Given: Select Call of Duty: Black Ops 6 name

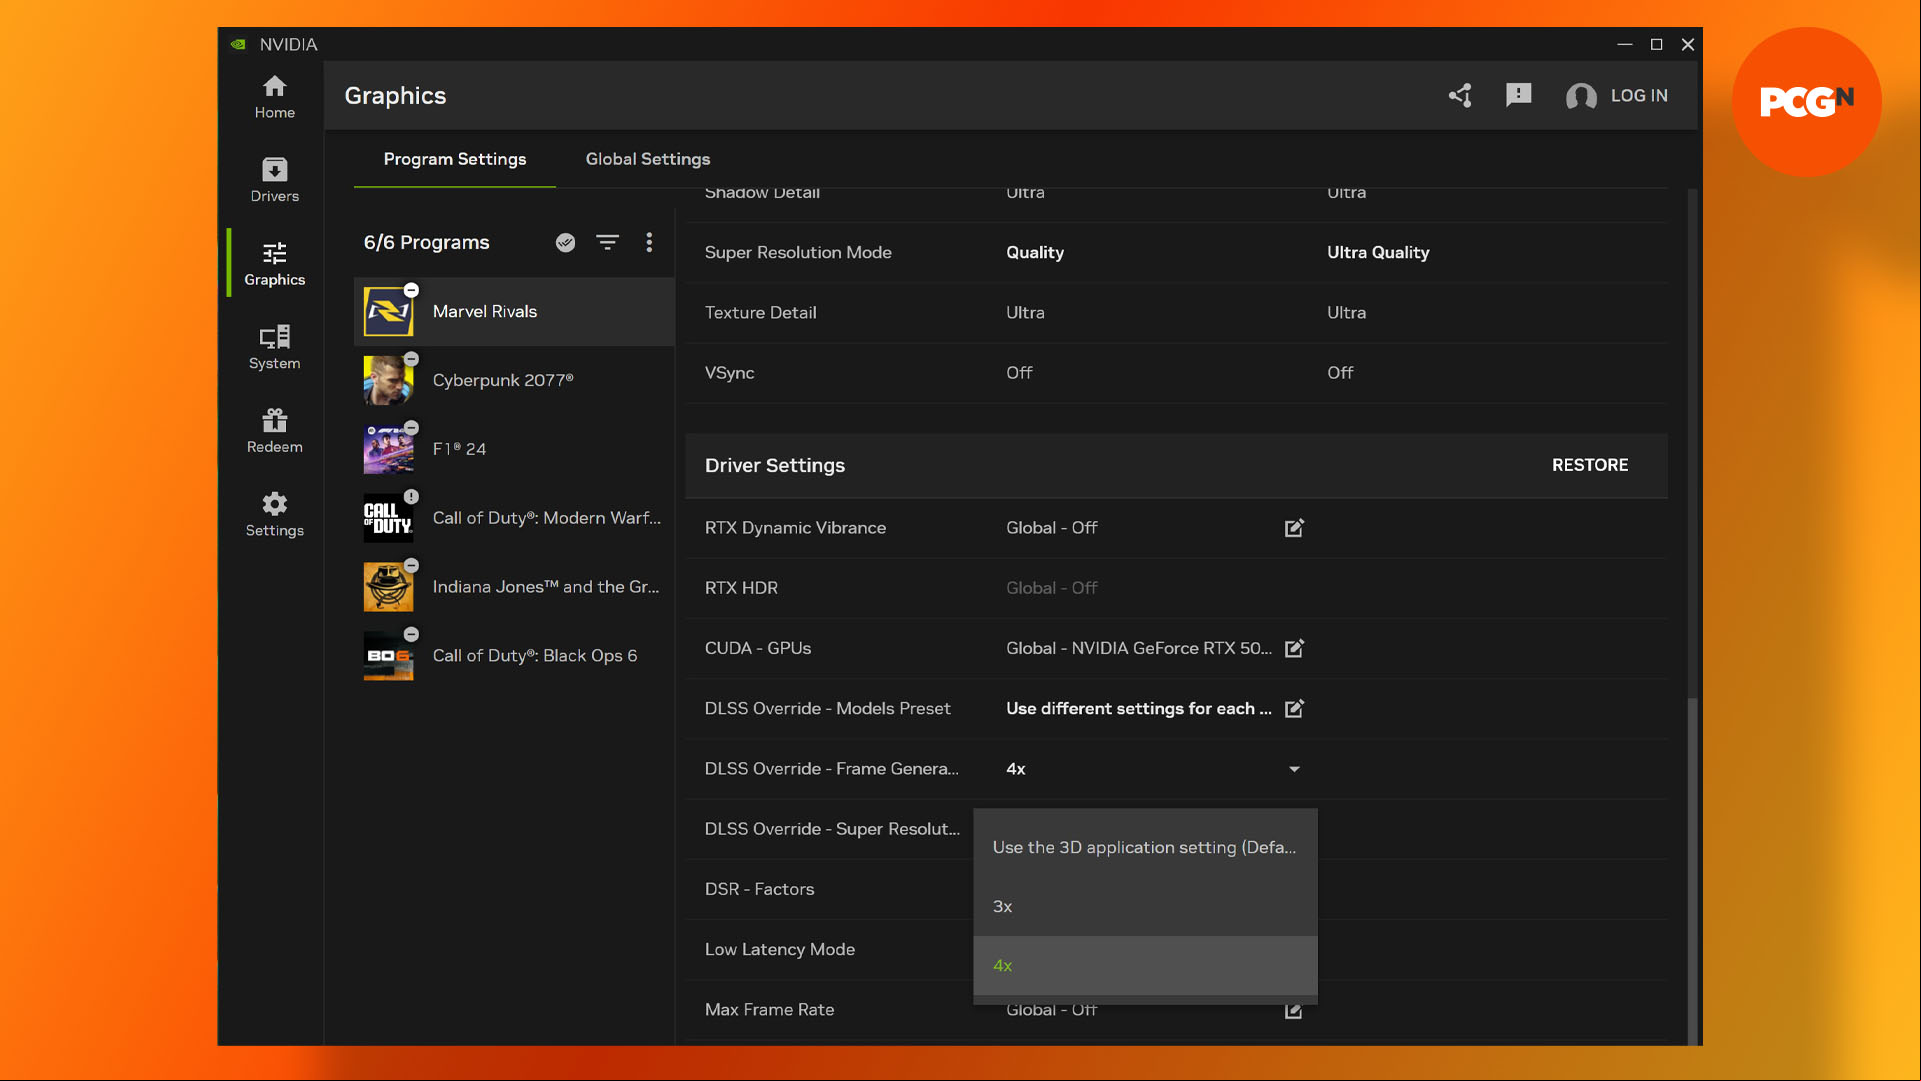Looking at the screenshot, I should point(535,656).
